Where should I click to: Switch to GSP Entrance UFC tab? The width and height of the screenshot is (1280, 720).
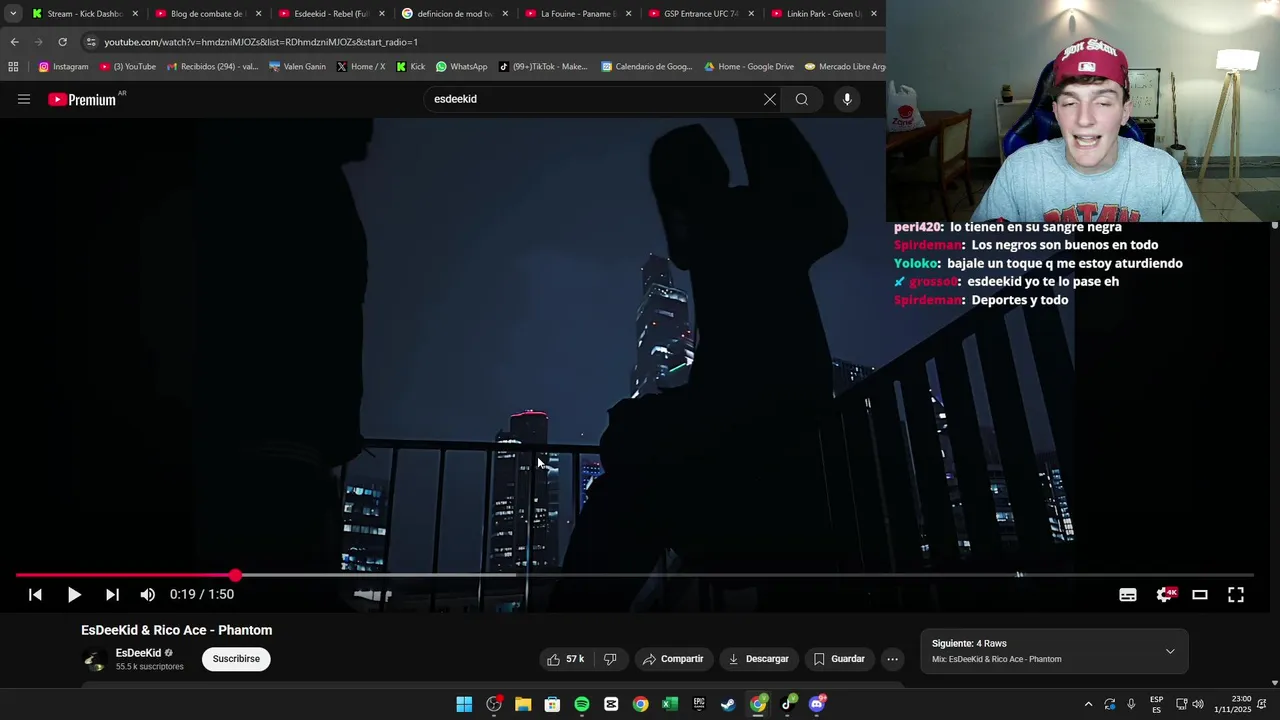point(700,14)
